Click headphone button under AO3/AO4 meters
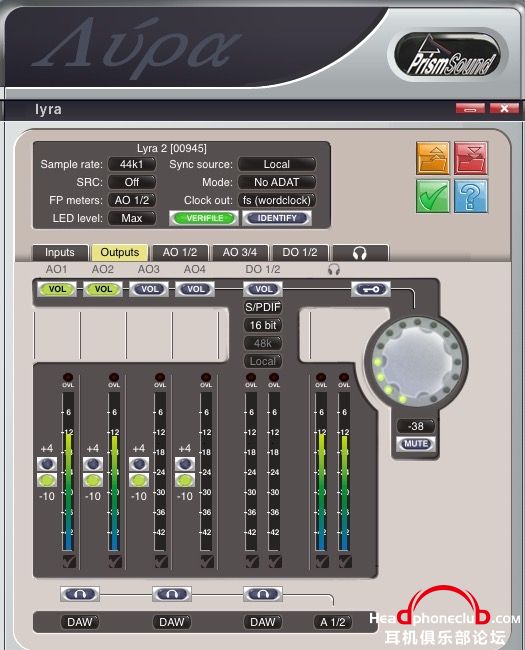This screenshot has width=525, height=650. point(172,594)
